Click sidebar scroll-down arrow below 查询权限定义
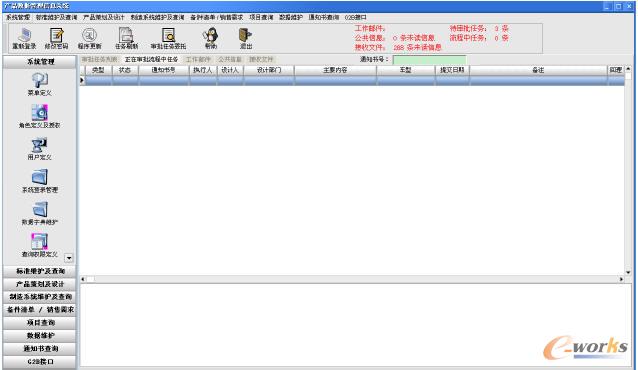638x370 pixels. point(69,258)
